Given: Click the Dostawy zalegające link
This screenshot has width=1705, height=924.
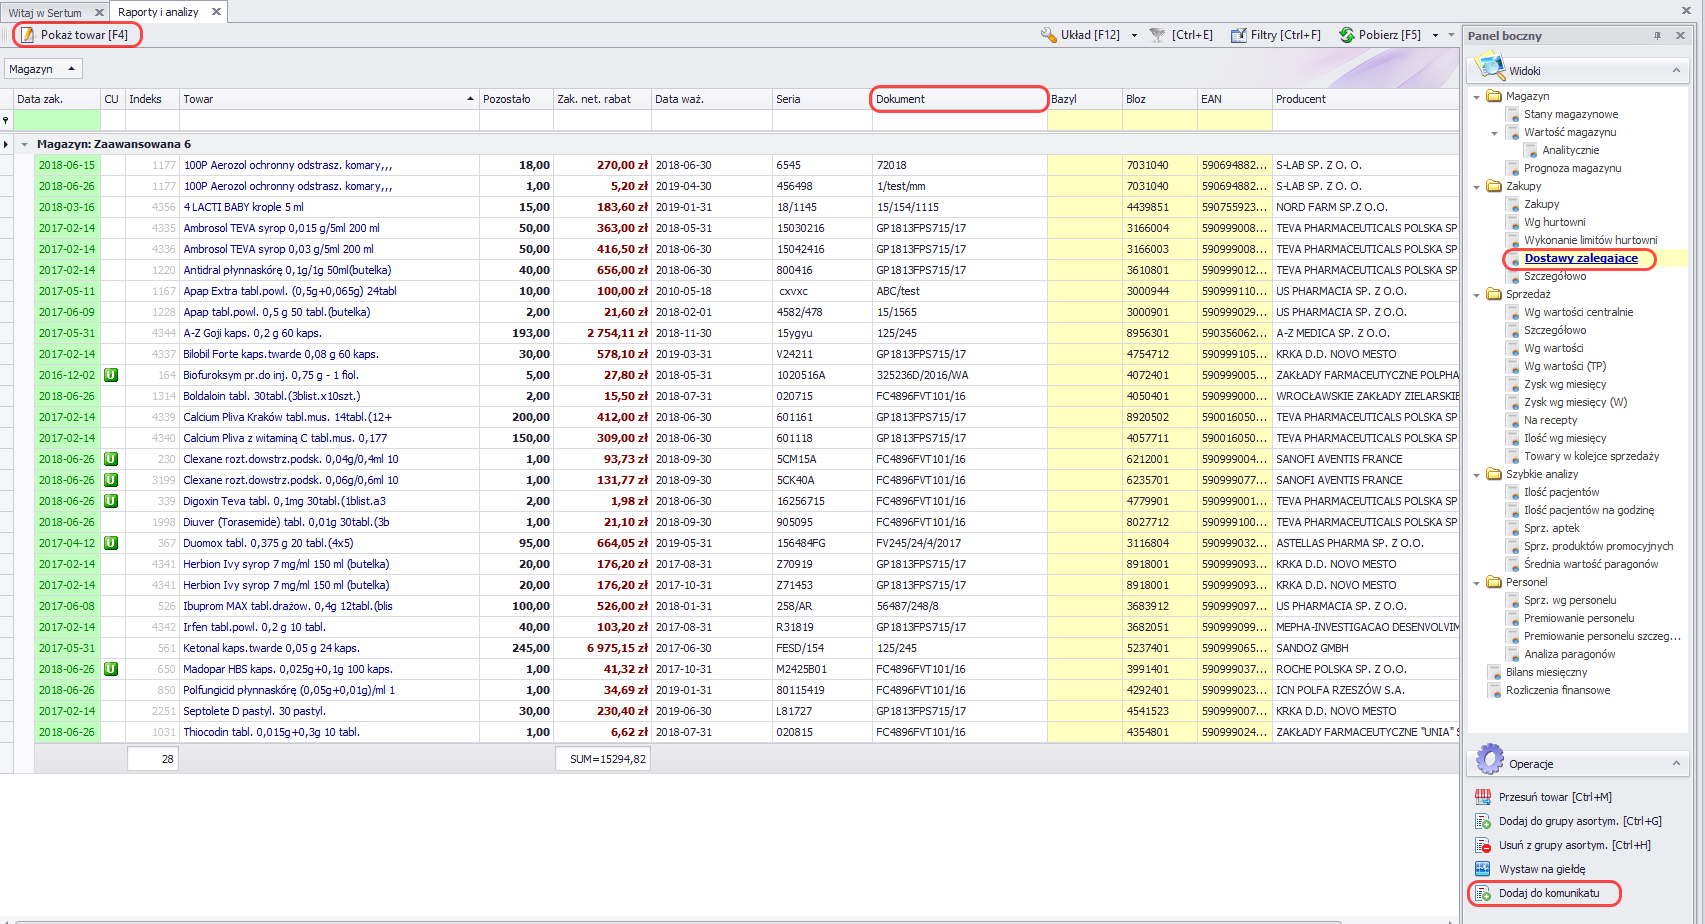Looking at the screenshot, I should click(x=1580, y=258).
